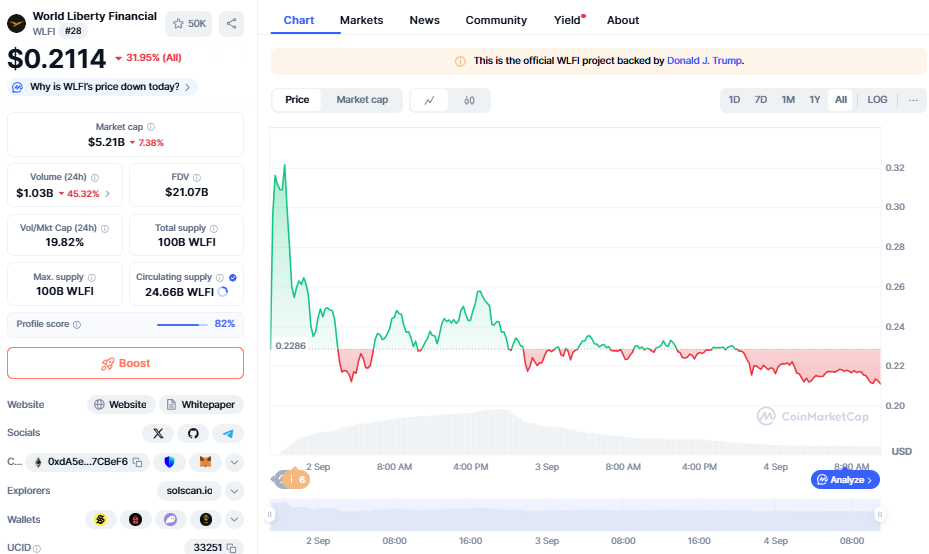Show the Price chart
929x554 pixels.
point(297,100)
